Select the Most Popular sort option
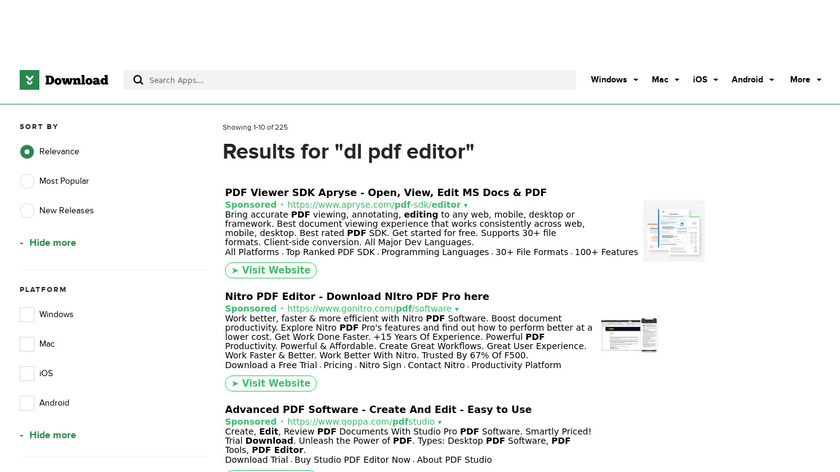Viewport: 840px width, 472px height. click(27, 181)
